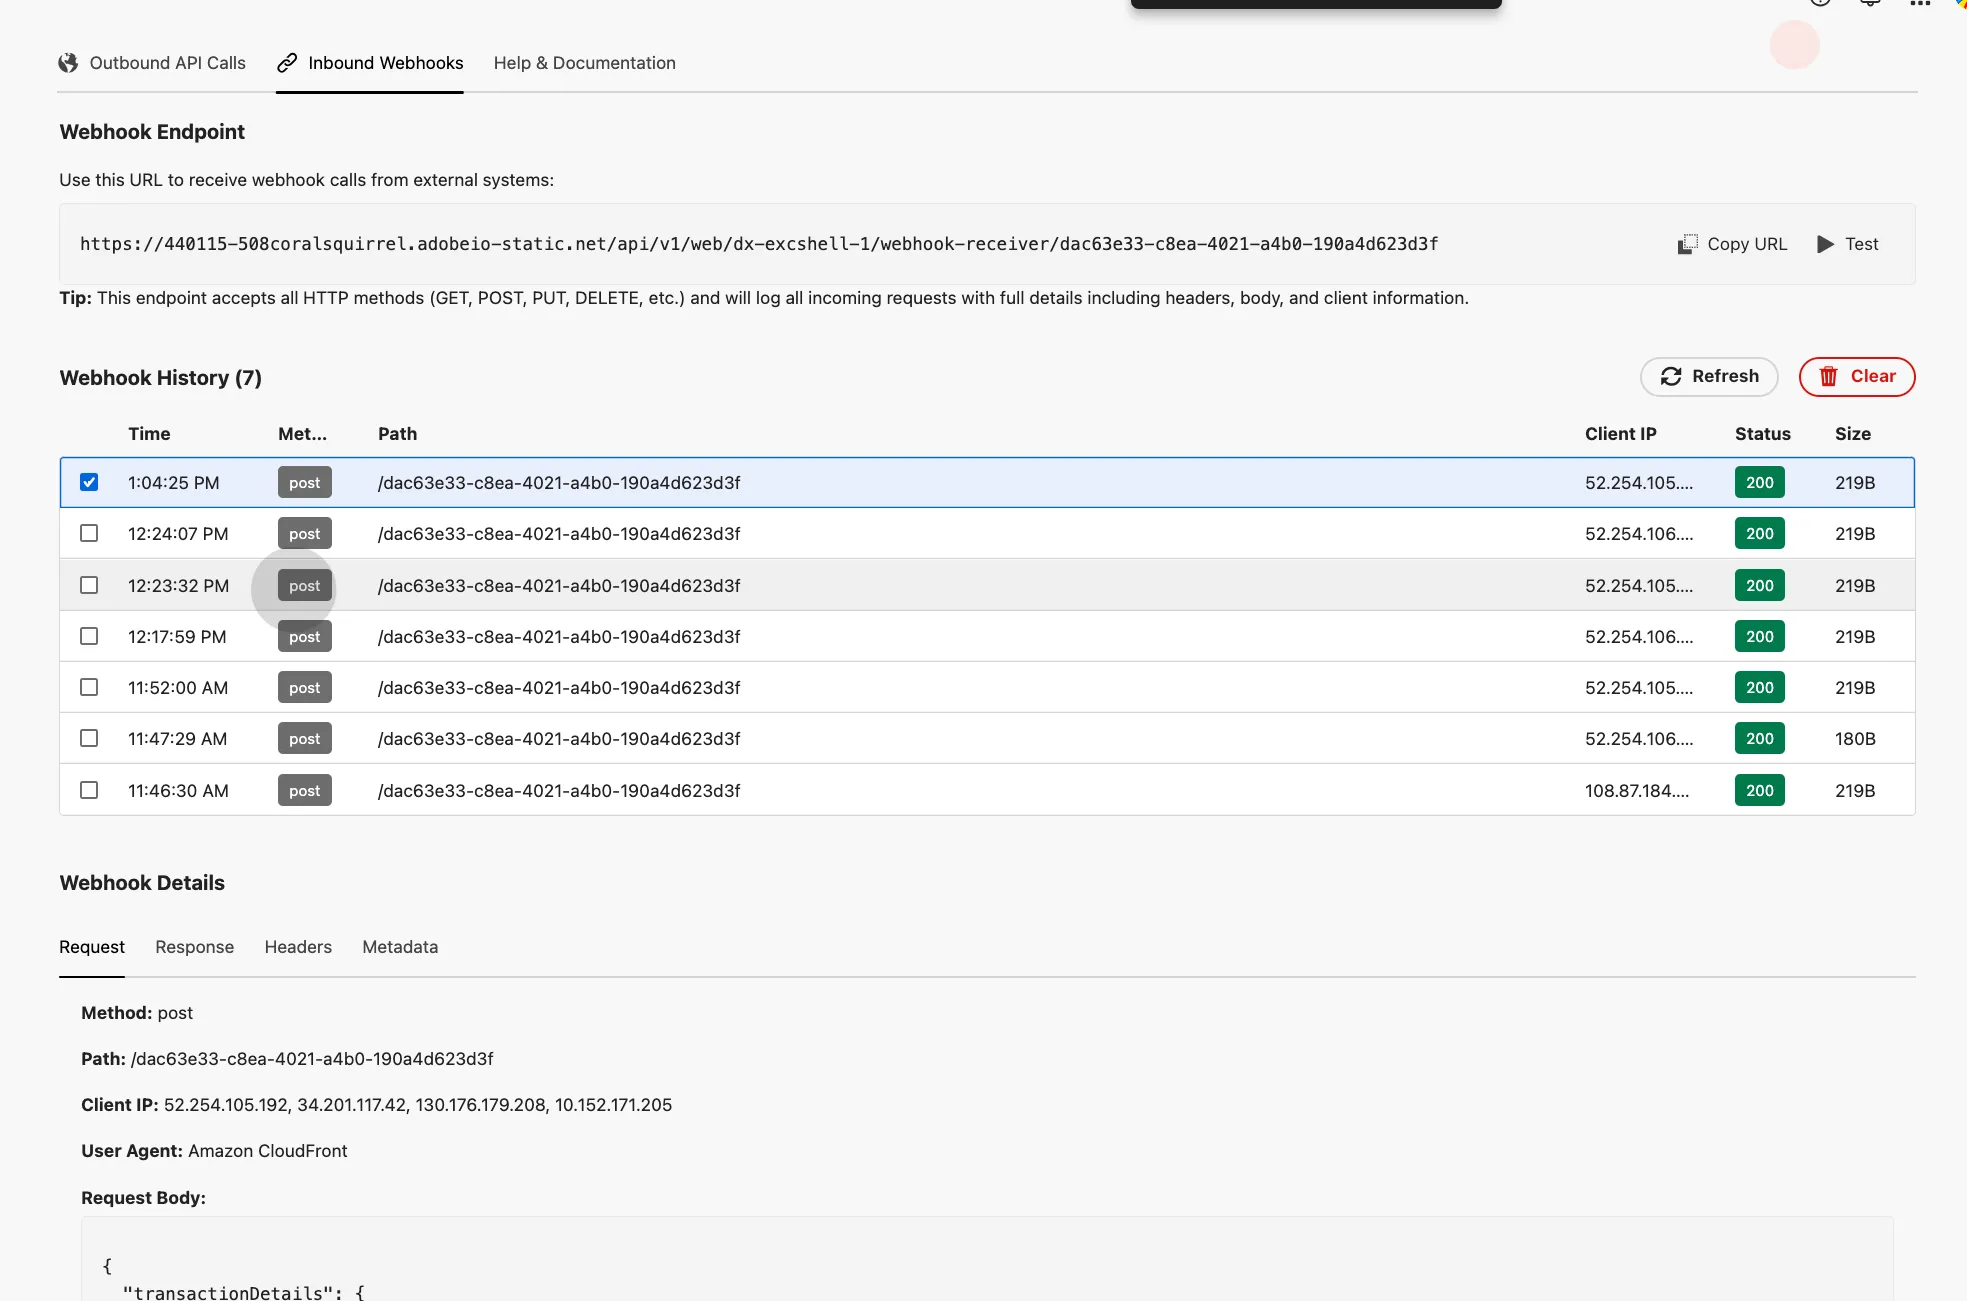The width and height of the screenshot is (1967, 1301).
Task: Check the 11:46:30 AM webhook row
Action: [x=89, y=790]
